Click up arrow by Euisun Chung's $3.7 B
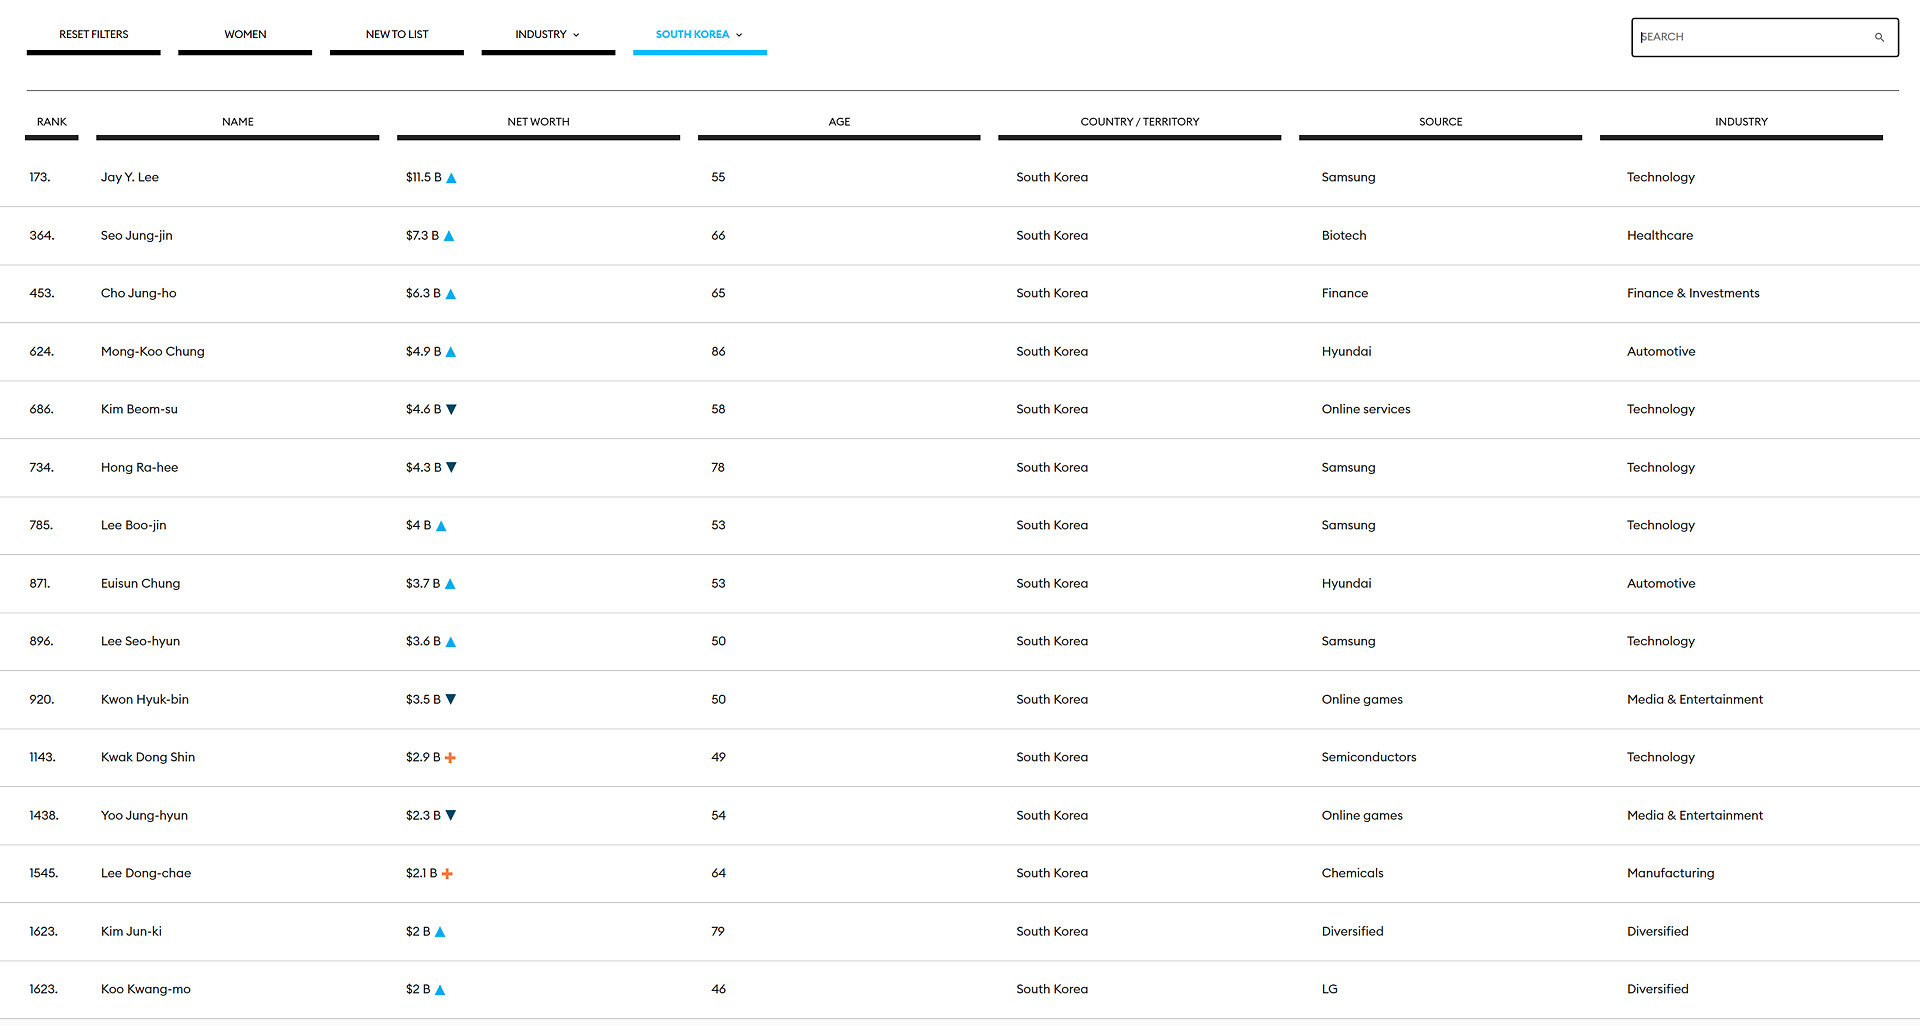This screenshot has width=1920, height=1035. (450, 584)
